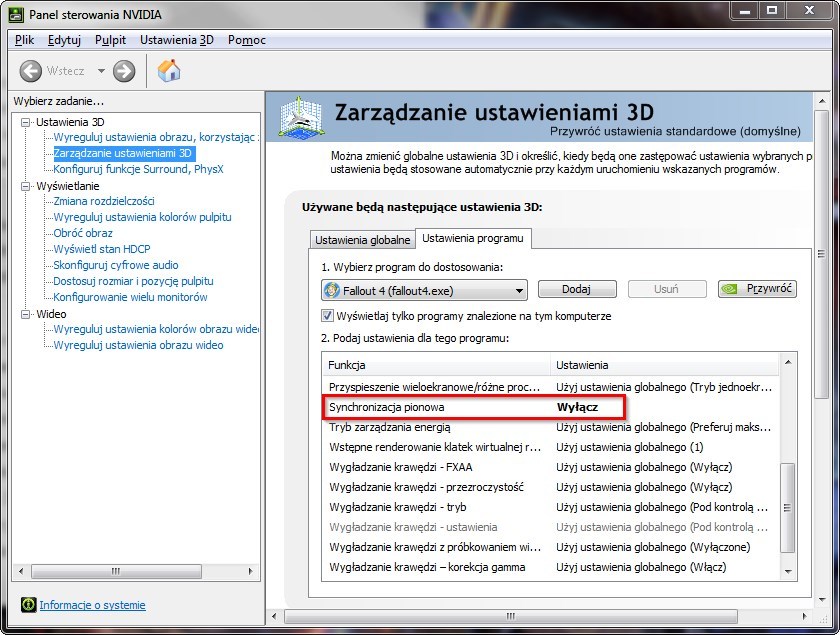Click main panel horizontal scroll right arrow
This screenshot has height=635, width=840.
tap(805, 616)
